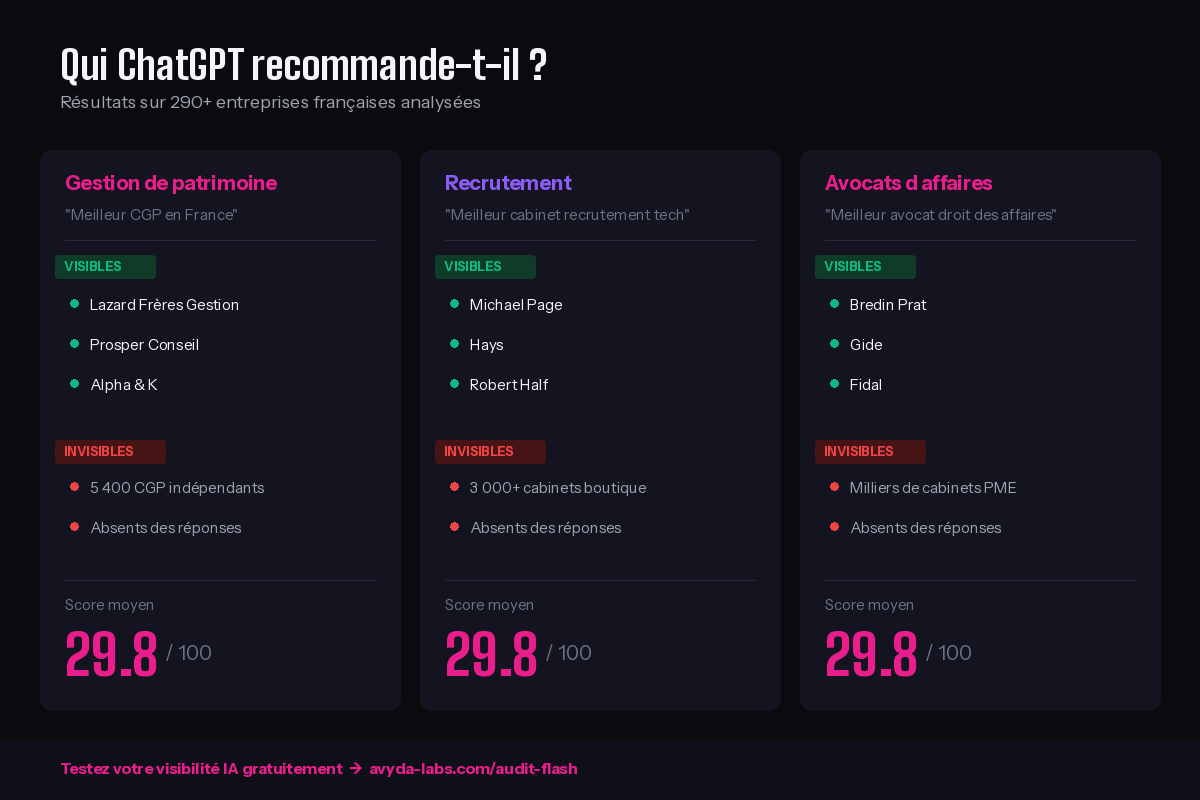Screen dimensions: 1200x800
Task: Click the green bullet beside Lazard Frères Gestion
Action: click(x=74, y=303)
